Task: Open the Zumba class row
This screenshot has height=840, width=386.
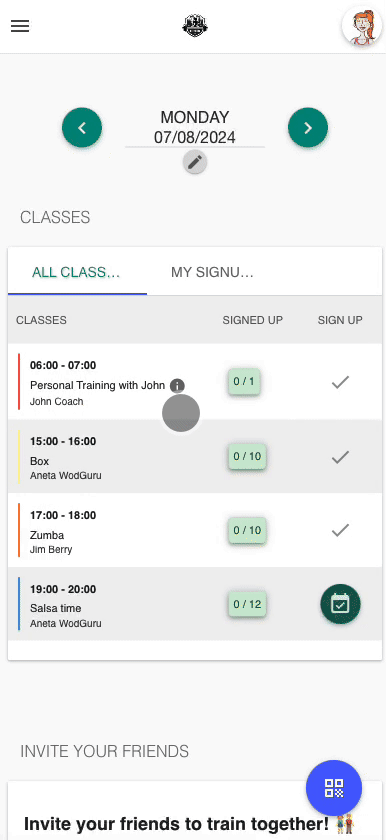Action: (195, 530)
